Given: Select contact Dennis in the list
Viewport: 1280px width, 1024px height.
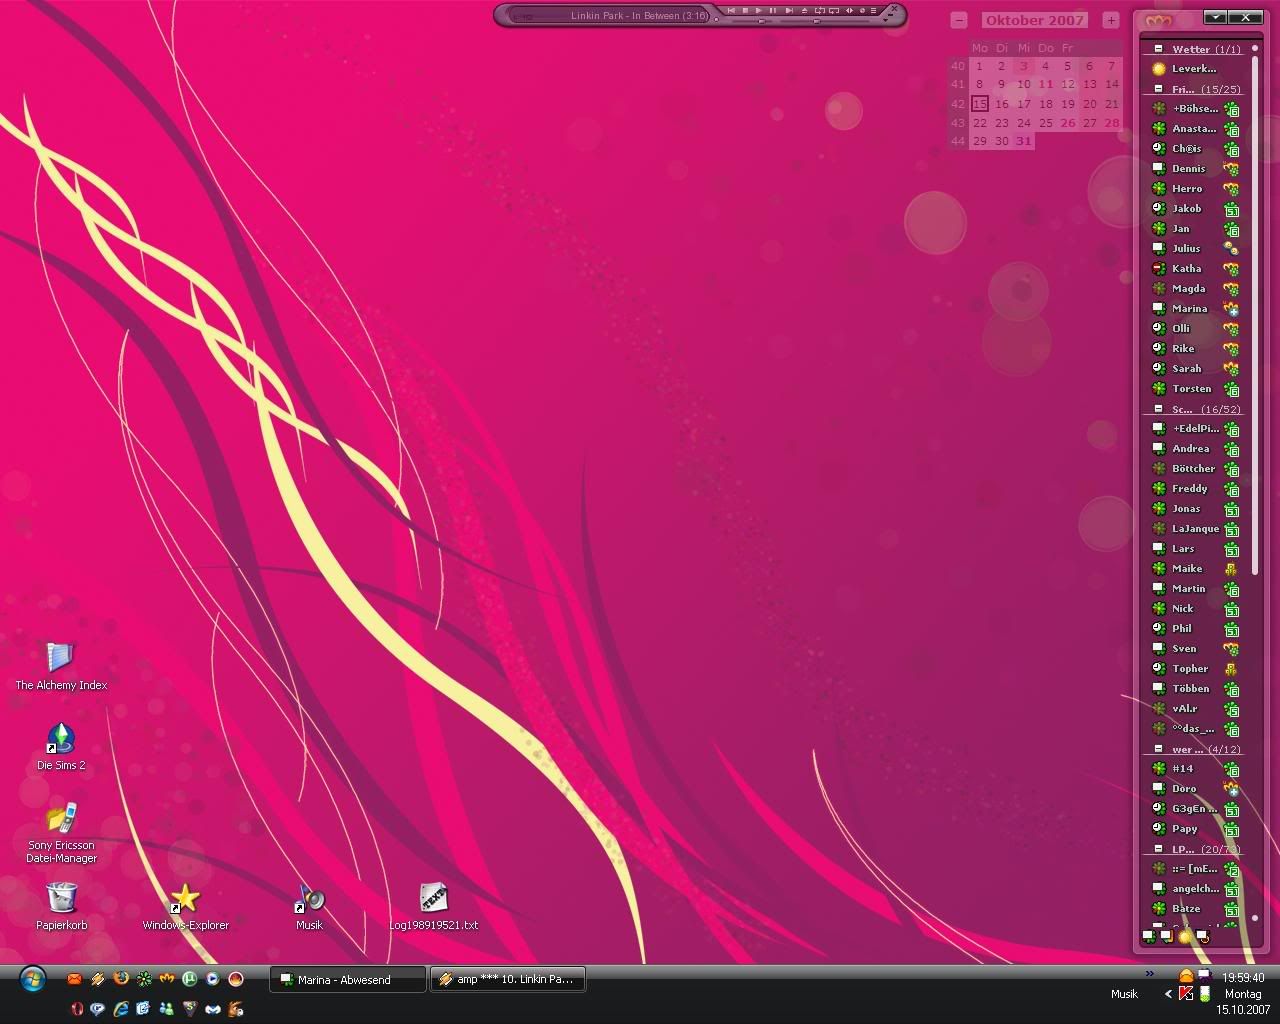Looking at the screenshot, I should [1189, 169].
